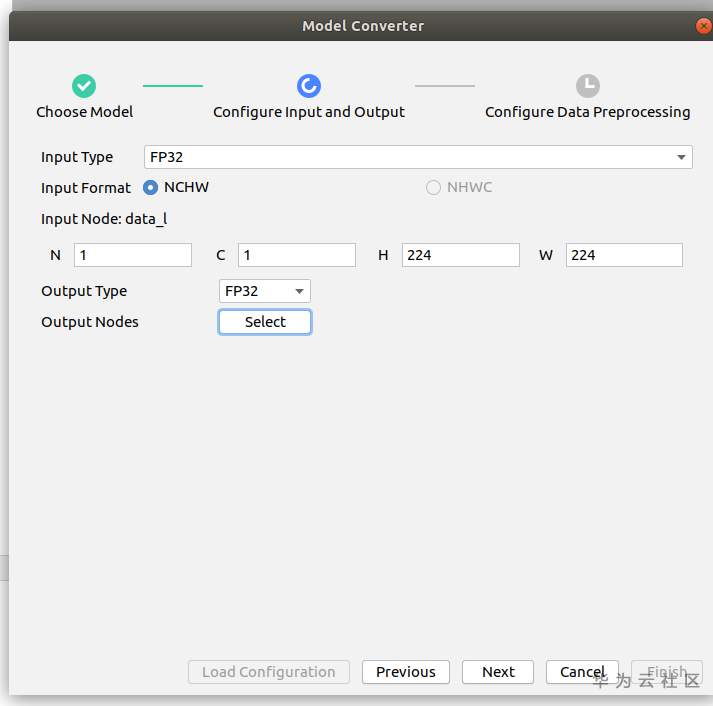This screenshot has width=713, height=706.
Task: Select the NHWC input format radio button
Action: point(433,187)
